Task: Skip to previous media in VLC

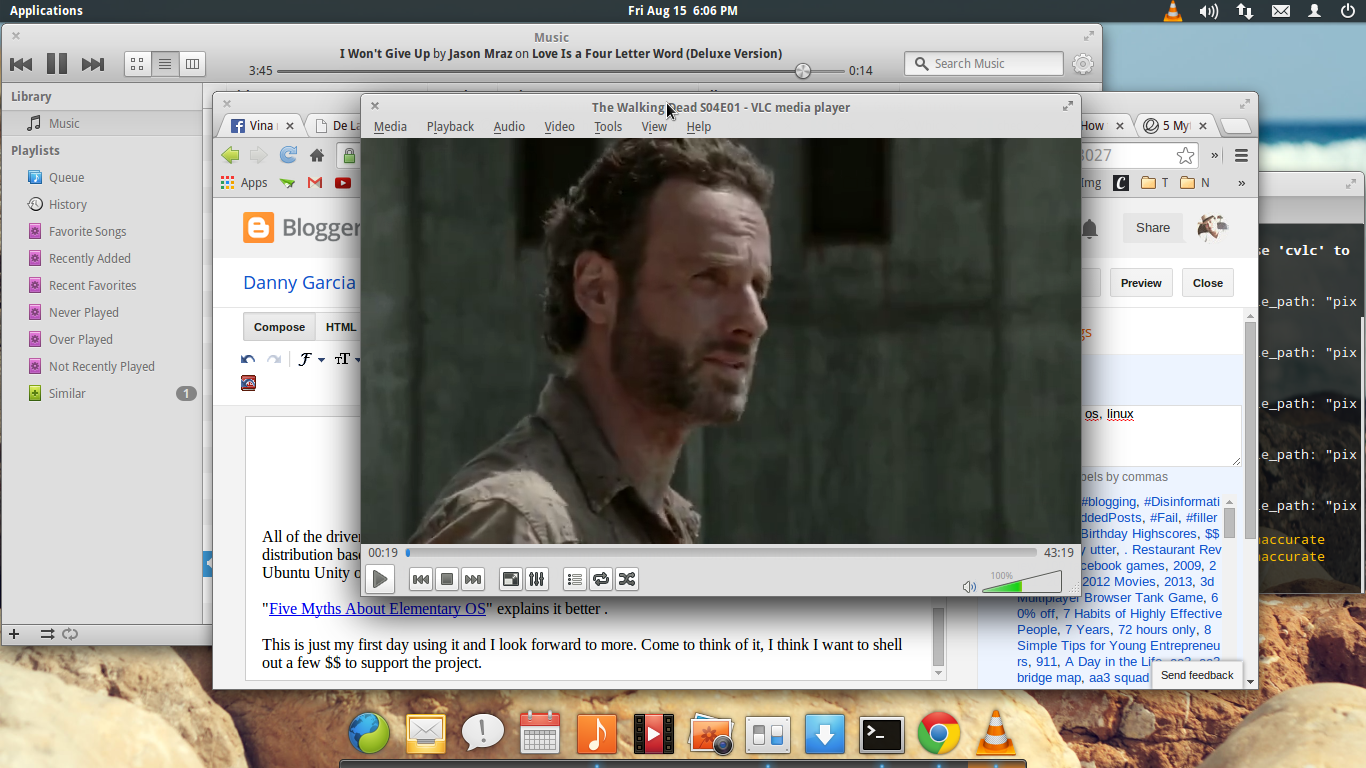Action: pos(421,579)
